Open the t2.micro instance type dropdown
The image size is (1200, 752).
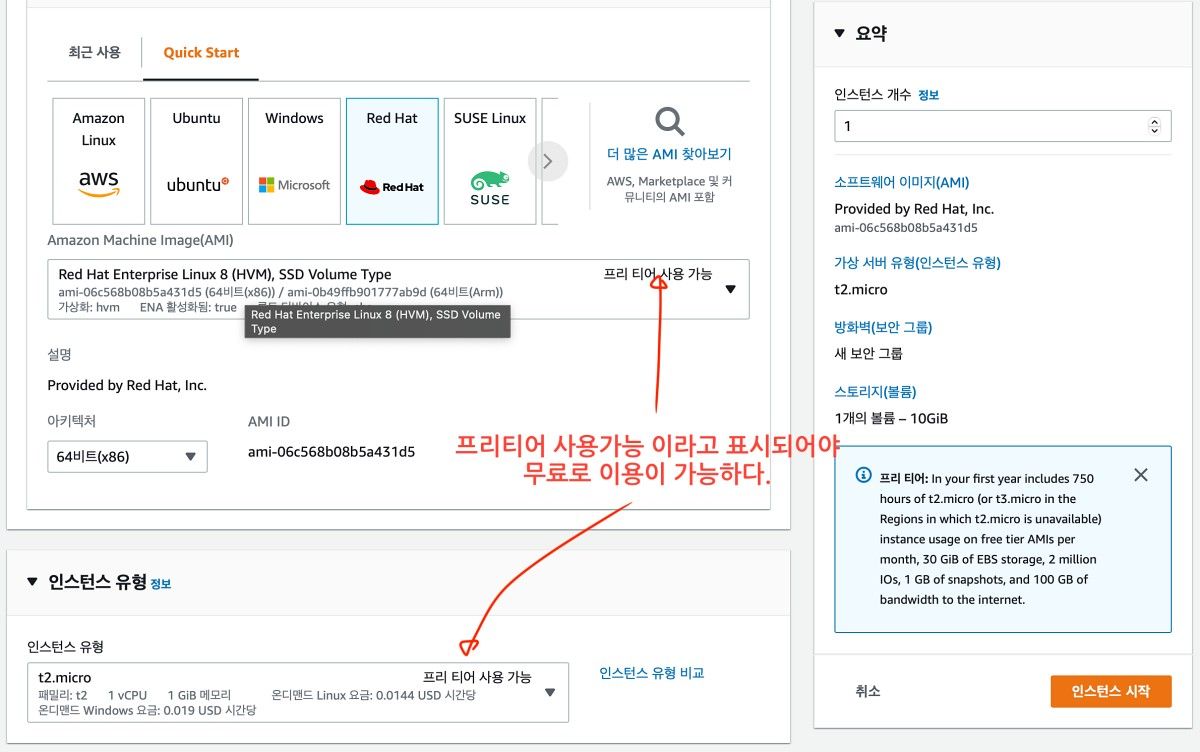[x=549, y=691]
